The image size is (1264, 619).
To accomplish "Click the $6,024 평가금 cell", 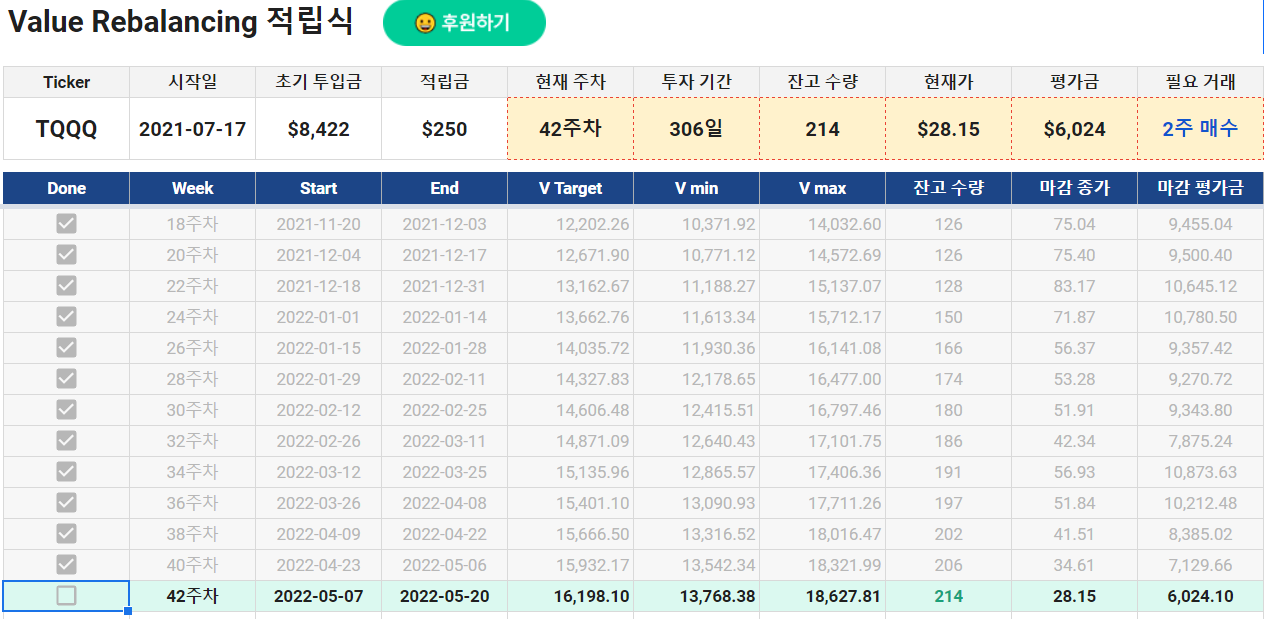I will (1074, 128).
